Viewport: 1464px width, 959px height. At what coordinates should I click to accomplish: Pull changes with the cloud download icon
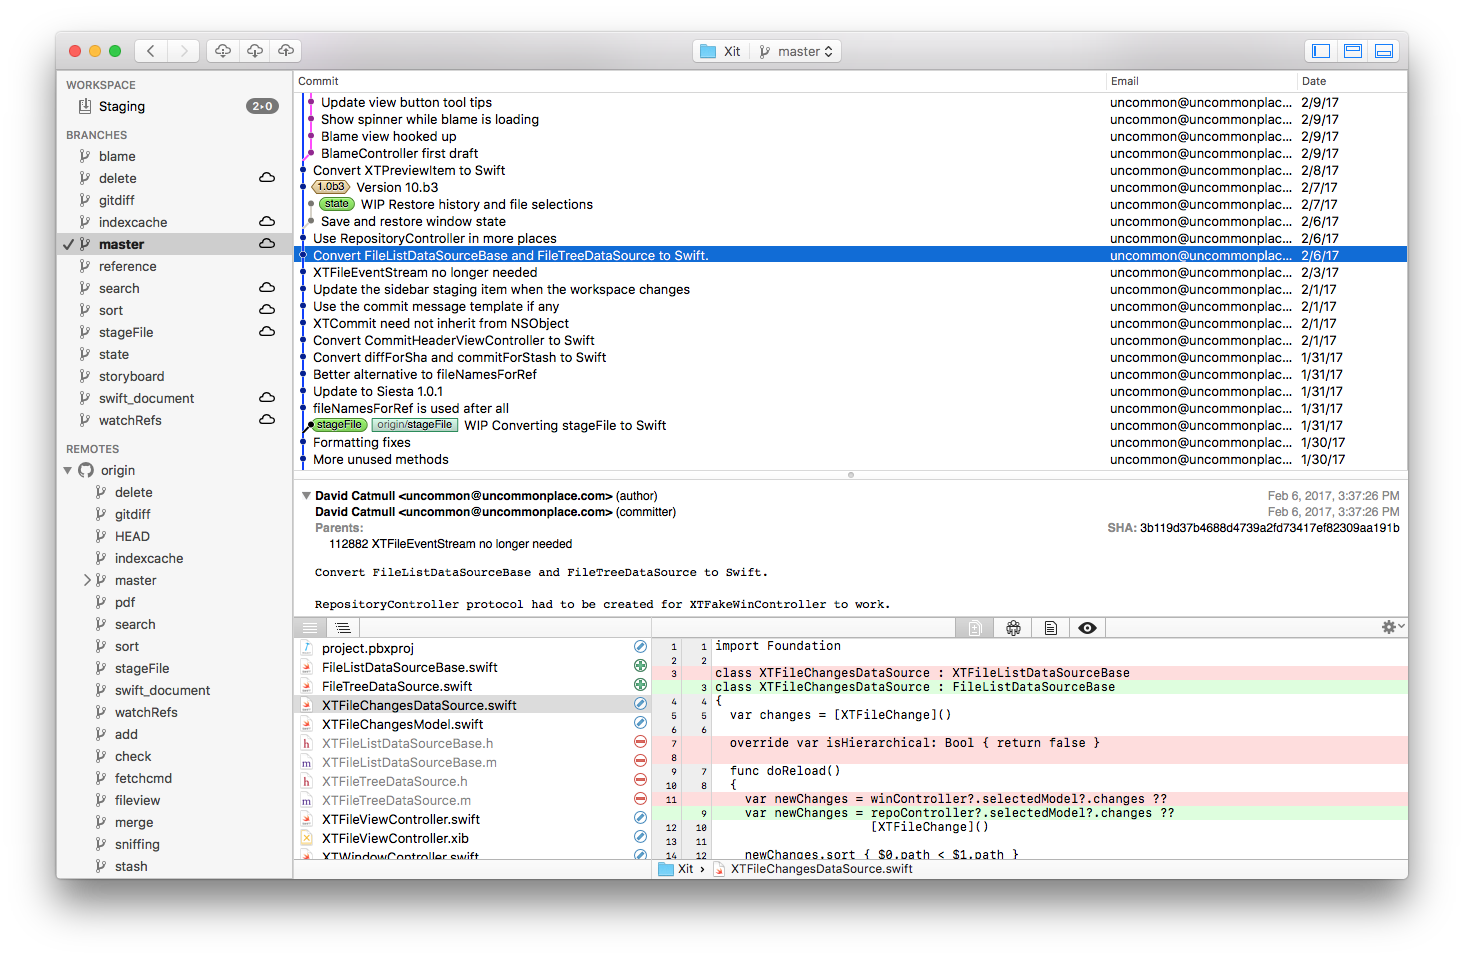[254, 50]
